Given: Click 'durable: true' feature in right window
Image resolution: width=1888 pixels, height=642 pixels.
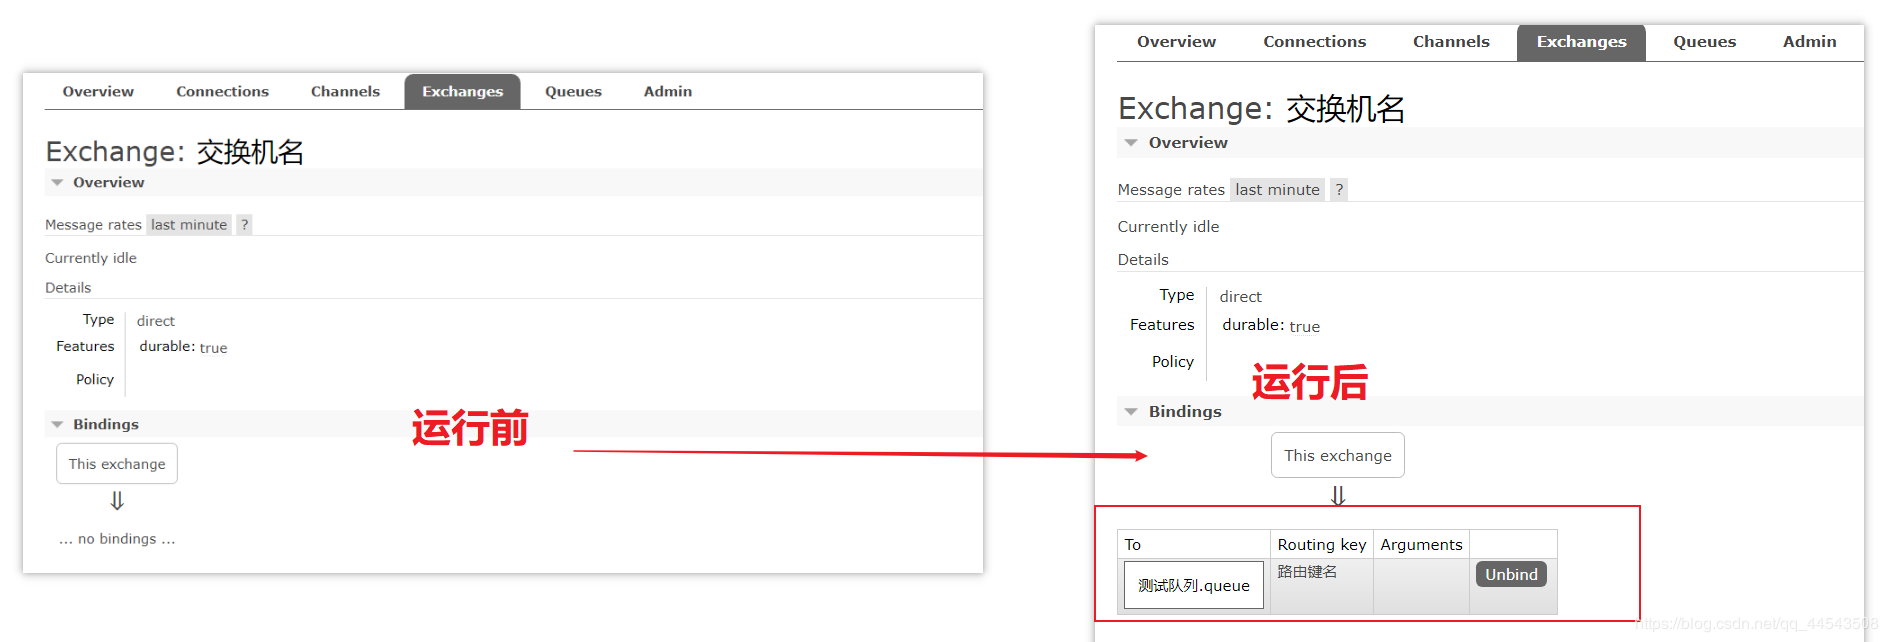Looking at the screenshot, I should point(1271,326).
